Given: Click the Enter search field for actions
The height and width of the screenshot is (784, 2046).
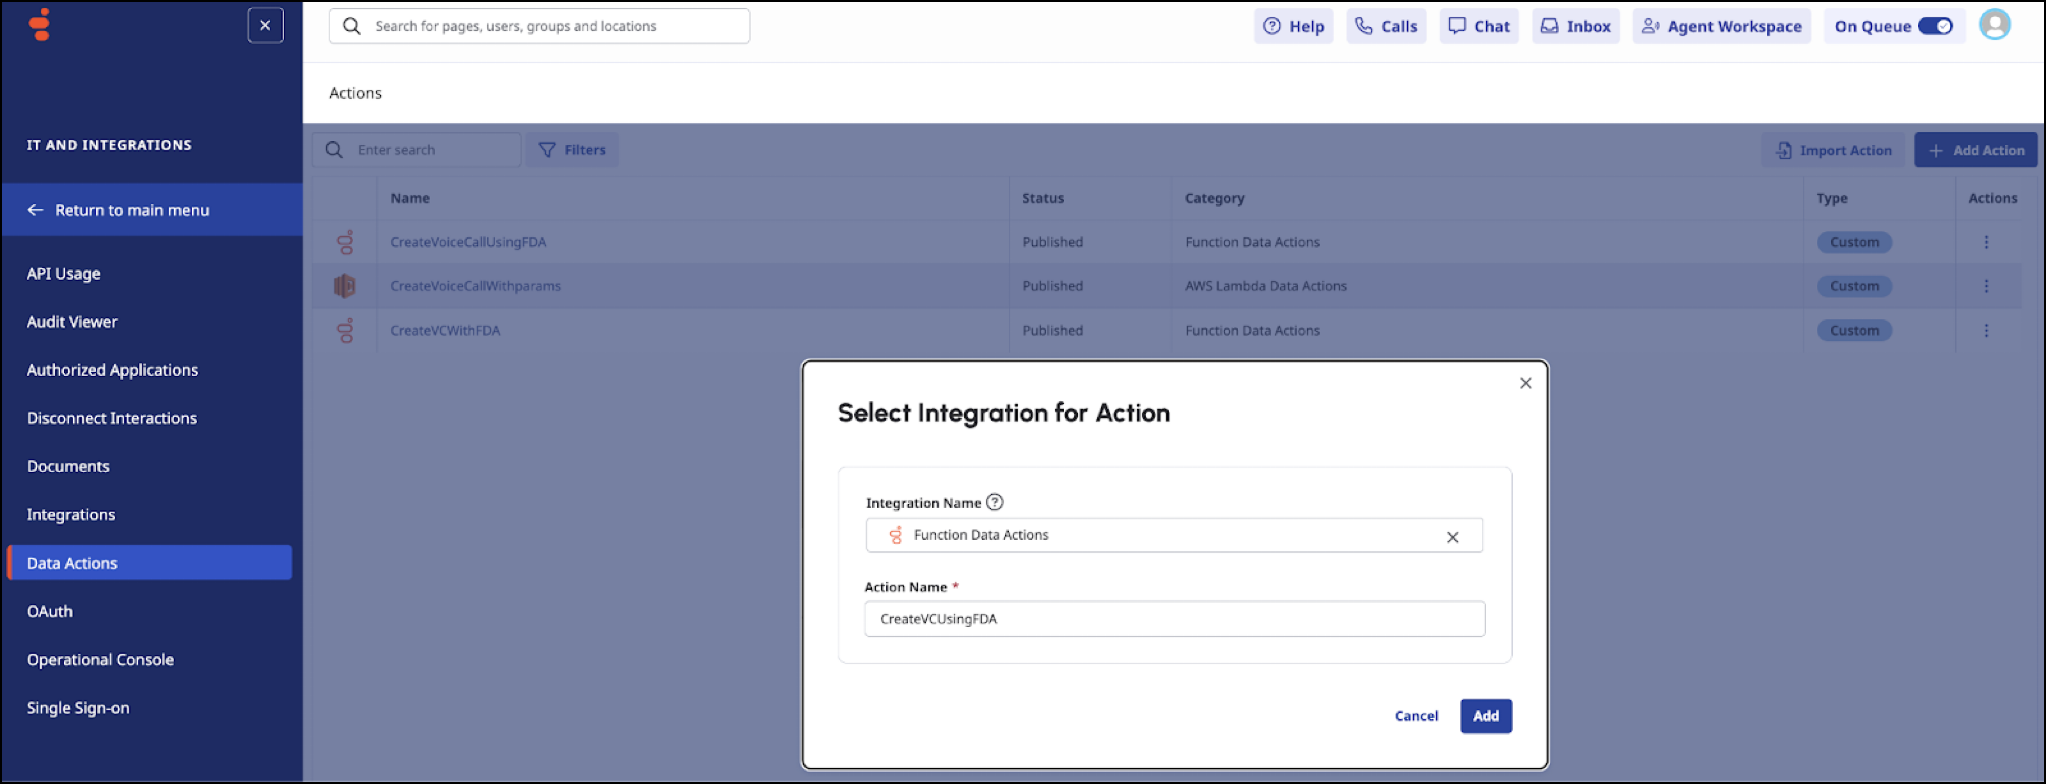Looking at the screenshot, I should click(x=417, y=150).
